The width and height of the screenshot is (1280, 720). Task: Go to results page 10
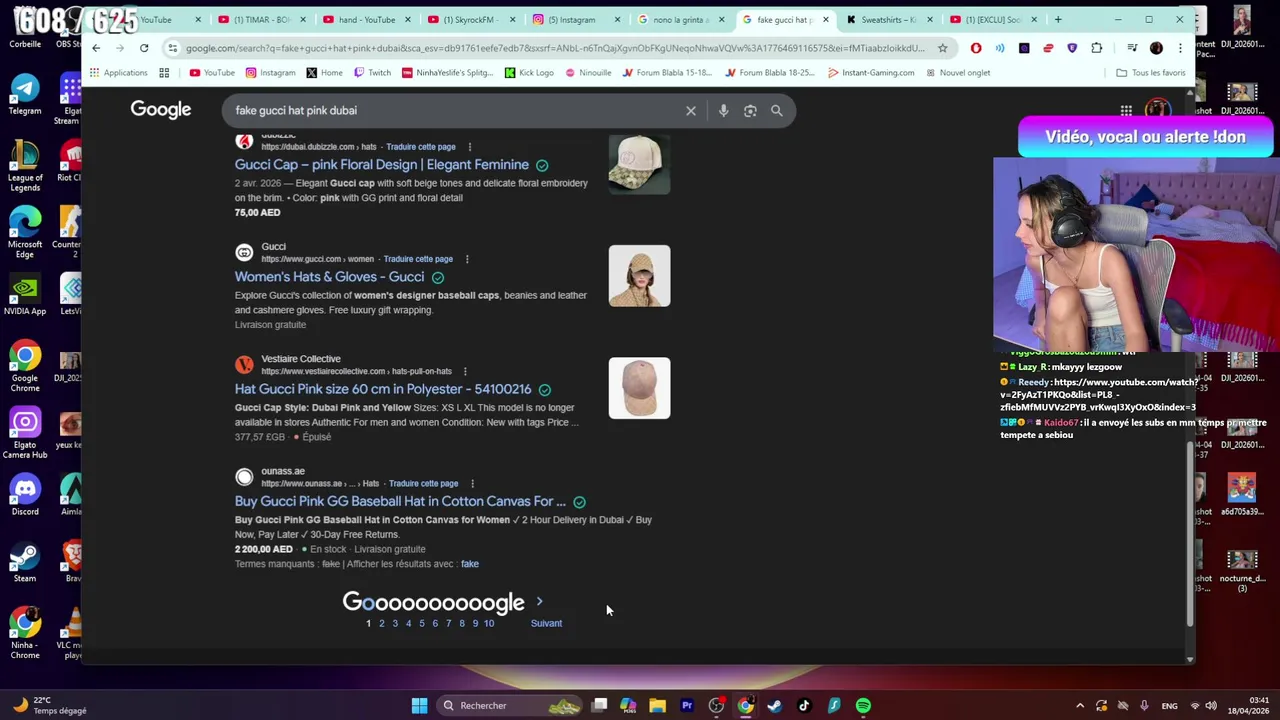point(489,623)
